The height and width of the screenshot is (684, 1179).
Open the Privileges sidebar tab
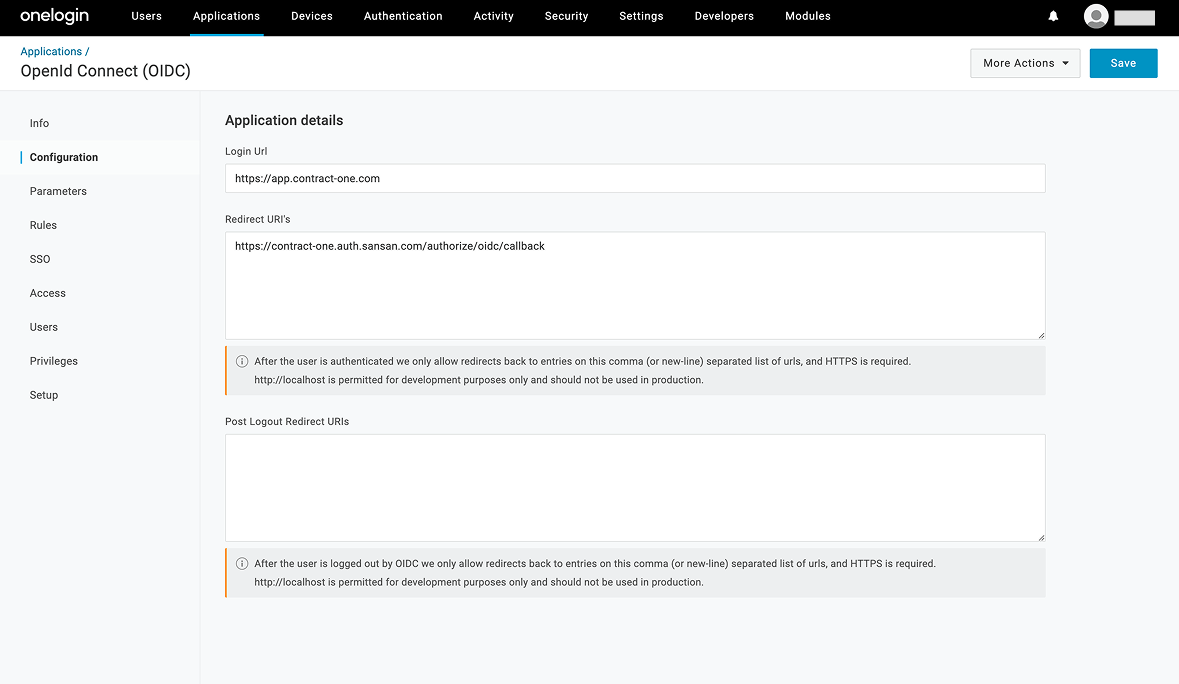(53, 361)
